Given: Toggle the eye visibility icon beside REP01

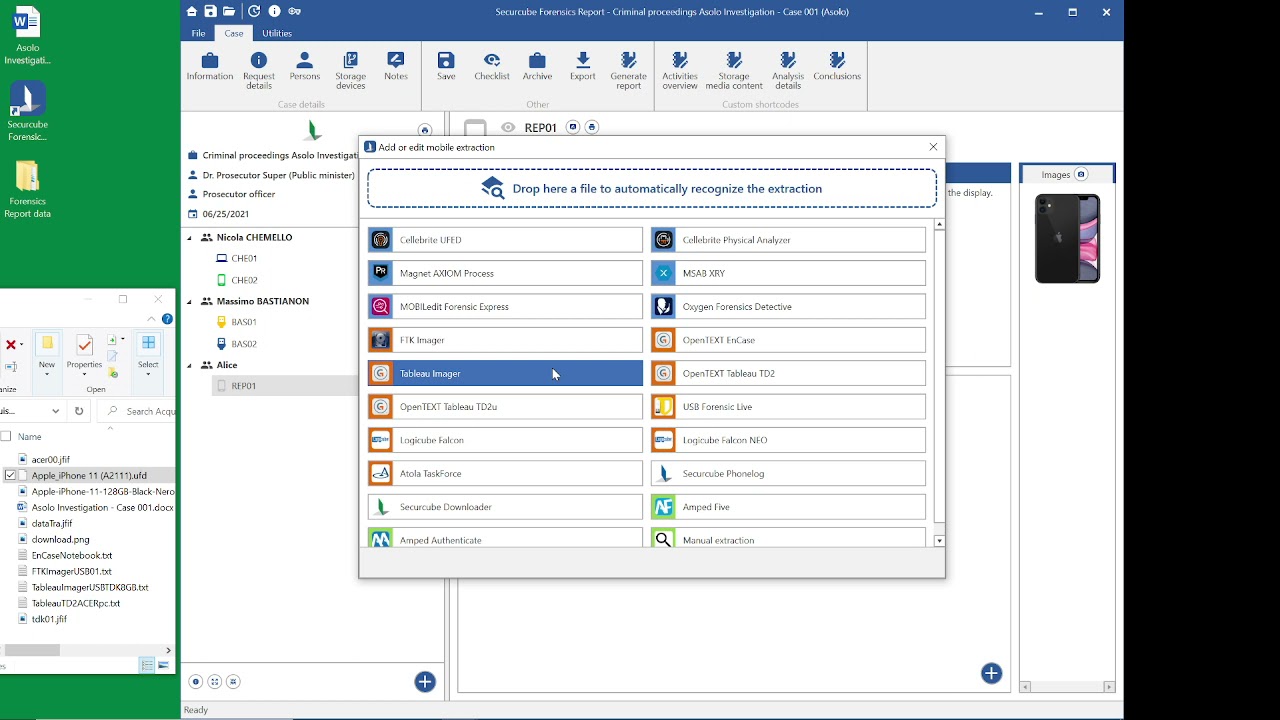Looking at the screenshot, I should (x=508, y=128).
